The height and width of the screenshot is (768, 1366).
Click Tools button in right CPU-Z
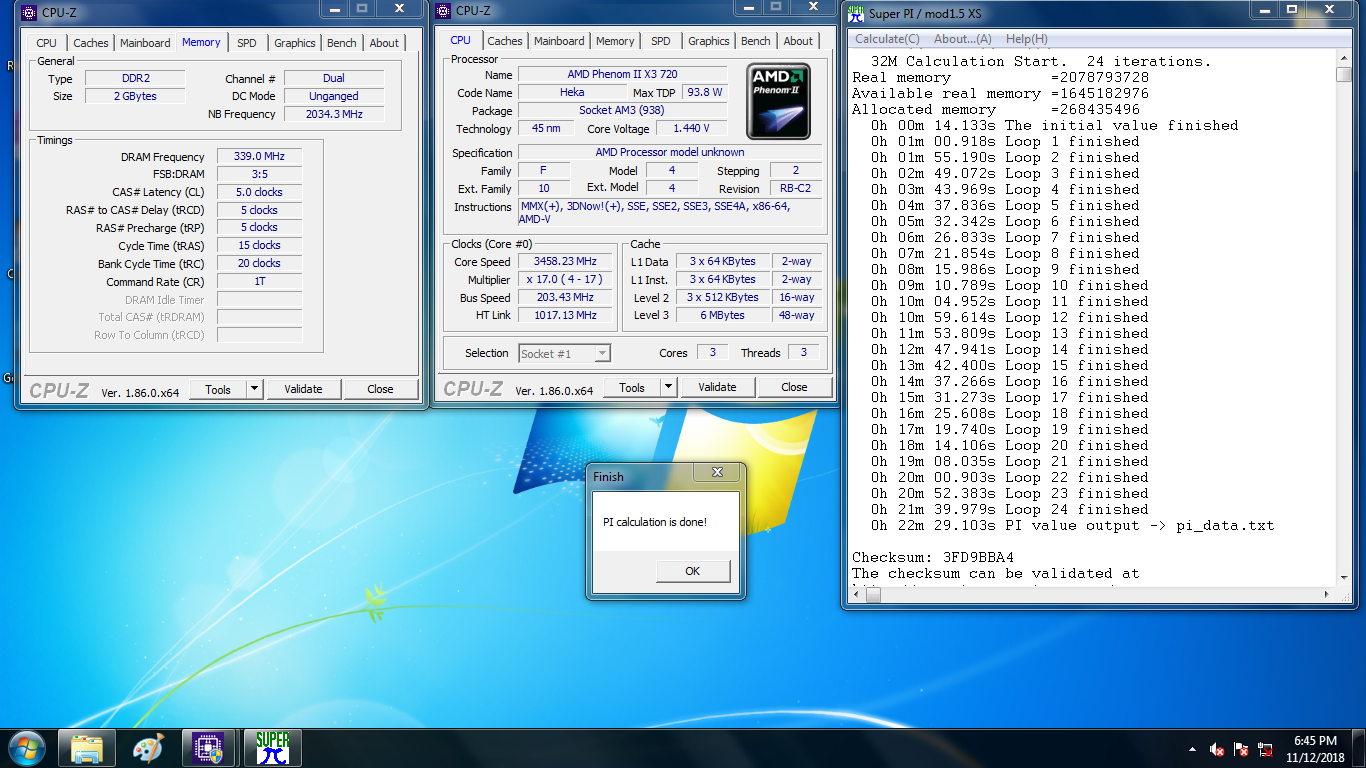(x=632, y=388)
